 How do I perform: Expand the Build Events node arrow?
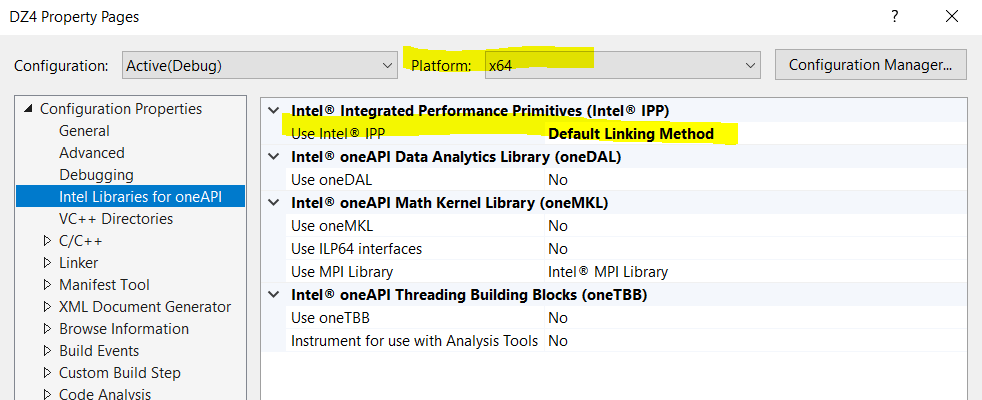click(47, 351)
